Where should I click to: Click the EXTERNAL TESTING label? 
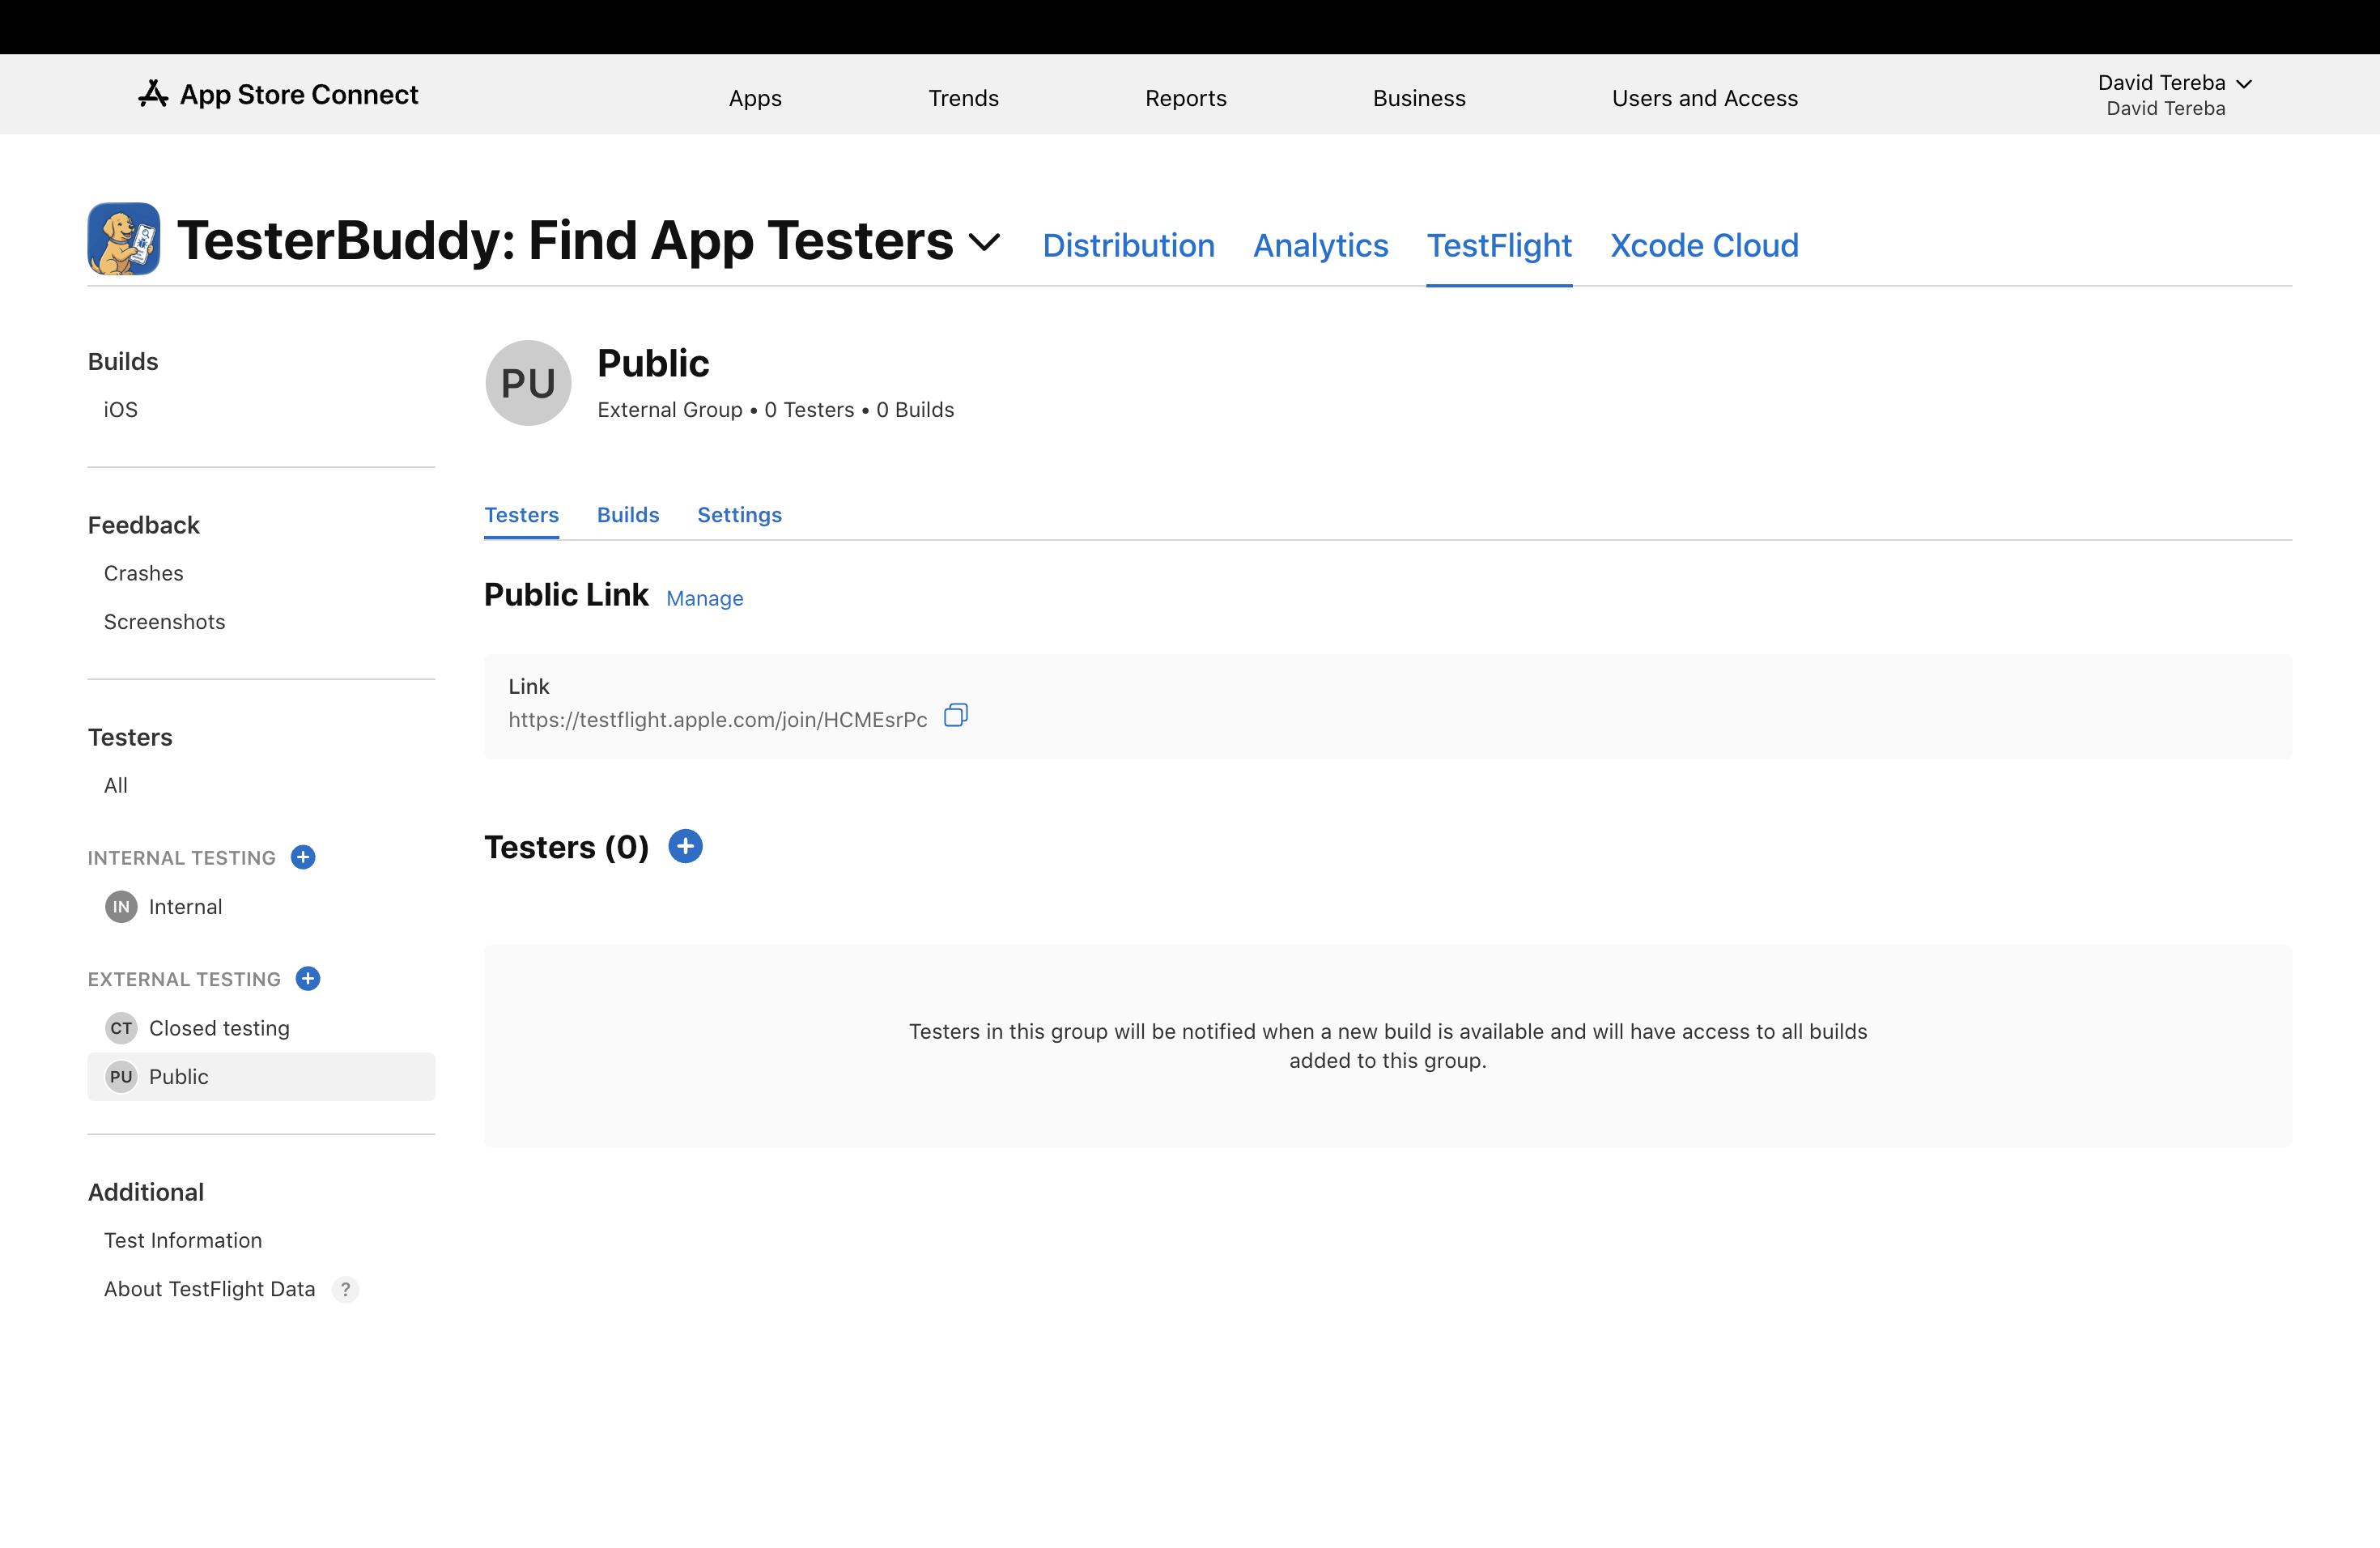(184, 979)
